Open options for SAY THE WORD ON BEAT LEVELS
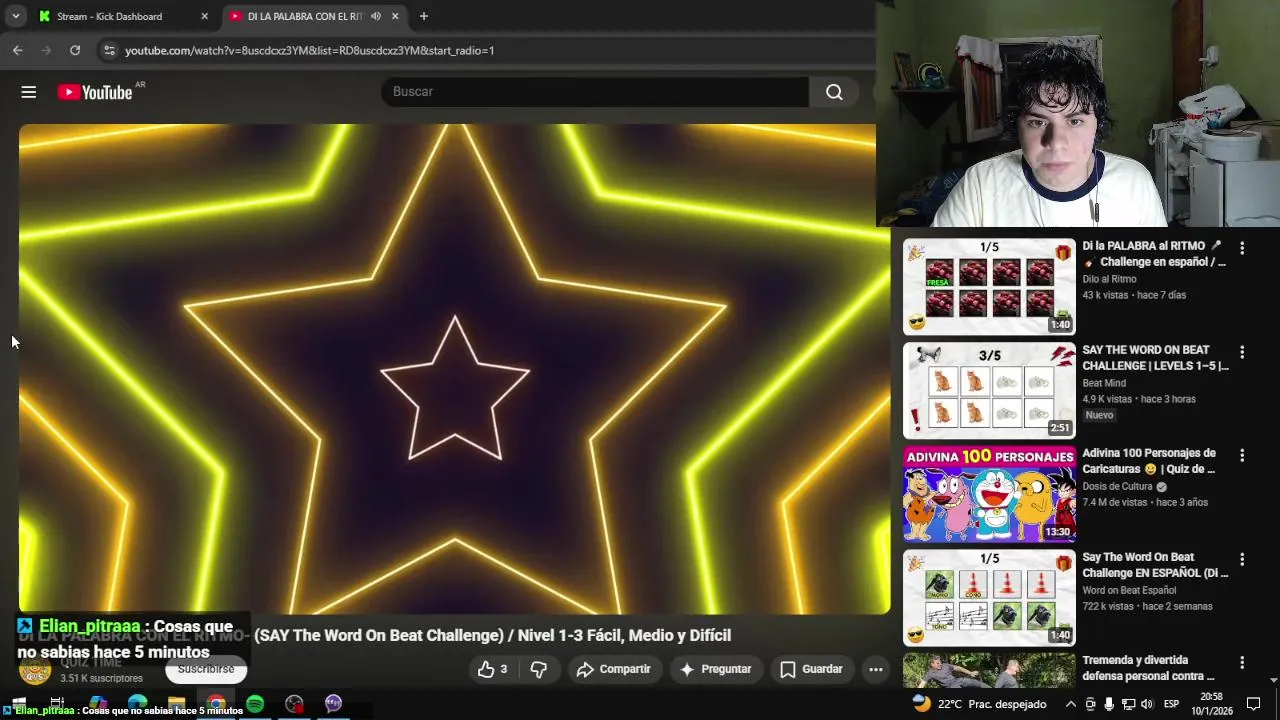The image size is (1280, 720). click(1242, 352)
